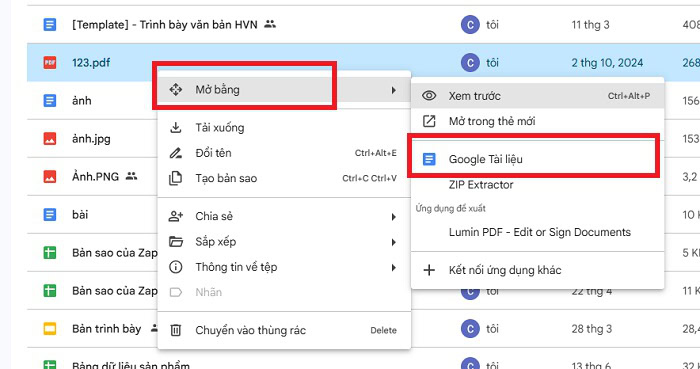Click the pencil rename icon beside 'Đổi tên'
The width and height of the screenshot is (700, 369).
(x=175, y=153)
